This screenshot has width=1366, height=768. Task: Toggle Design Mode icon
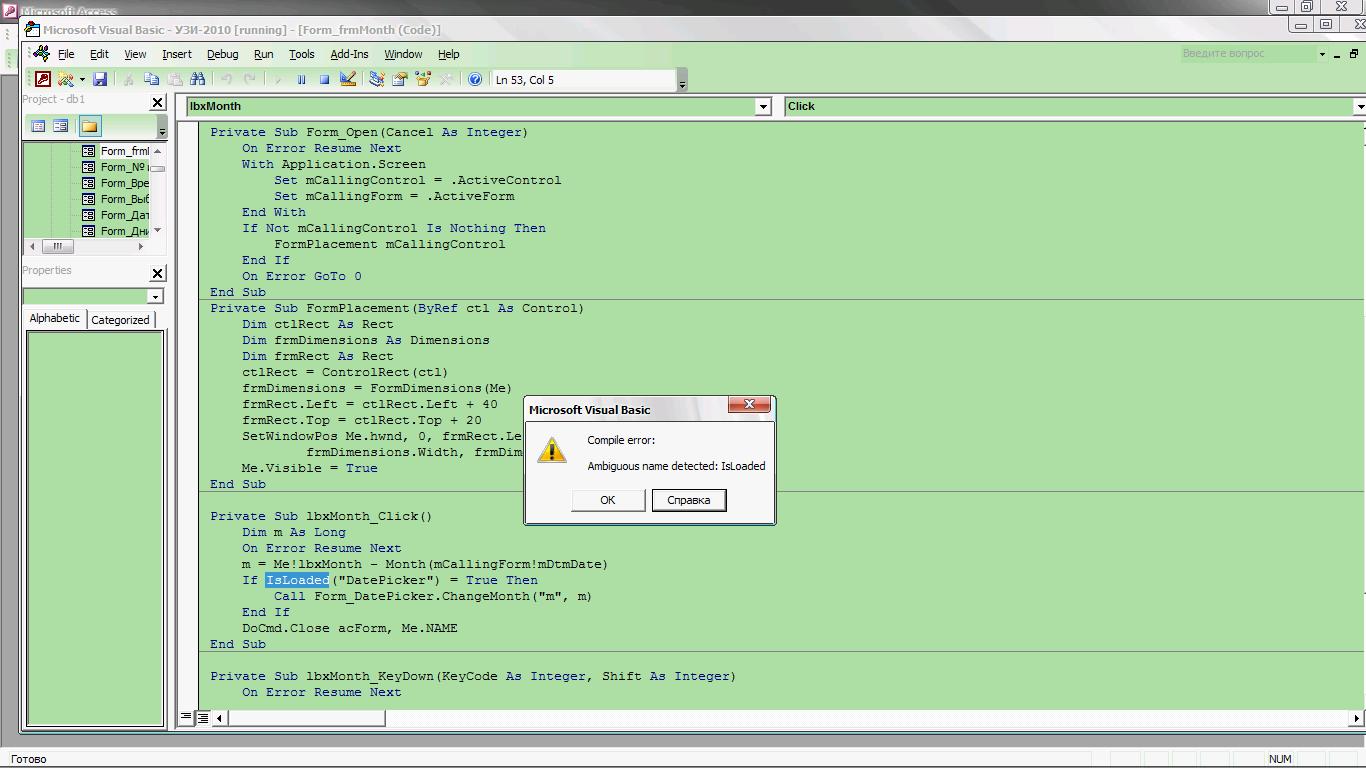pyautogui.click(x=348, y=79)
